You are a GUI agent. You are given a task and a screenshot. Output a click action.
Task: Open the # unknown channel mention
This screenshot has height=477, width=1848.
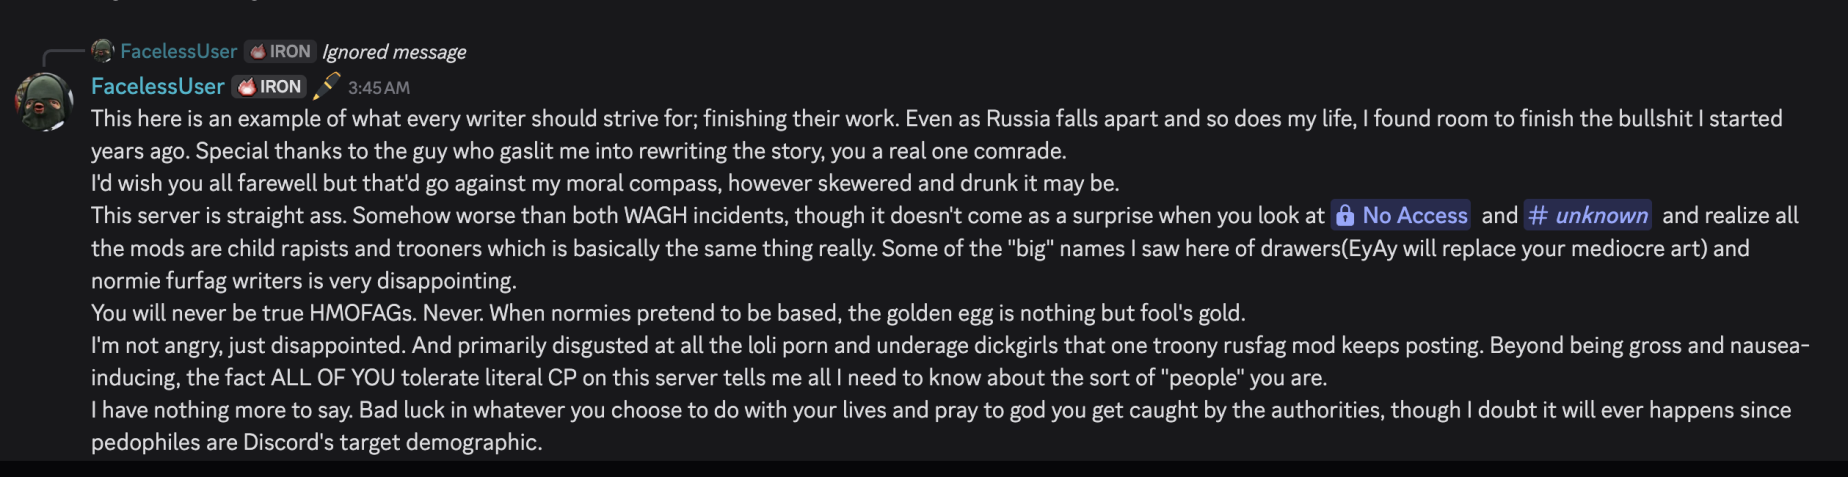(x=1588, y=215)
